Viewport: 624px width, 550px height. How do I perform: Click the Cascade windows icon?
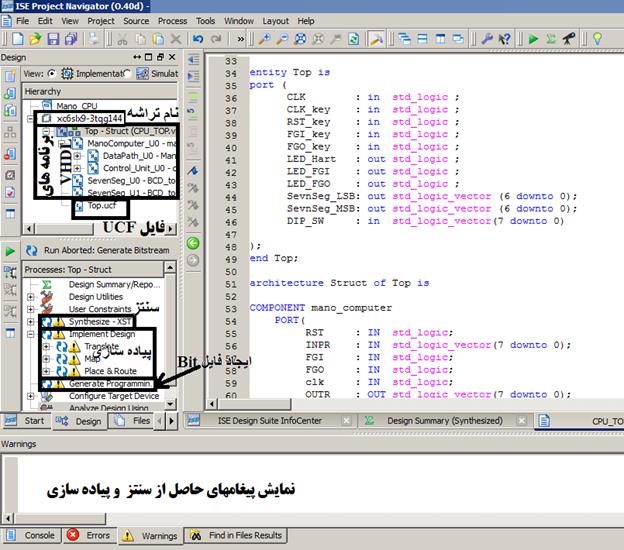[x=405, y=39]
